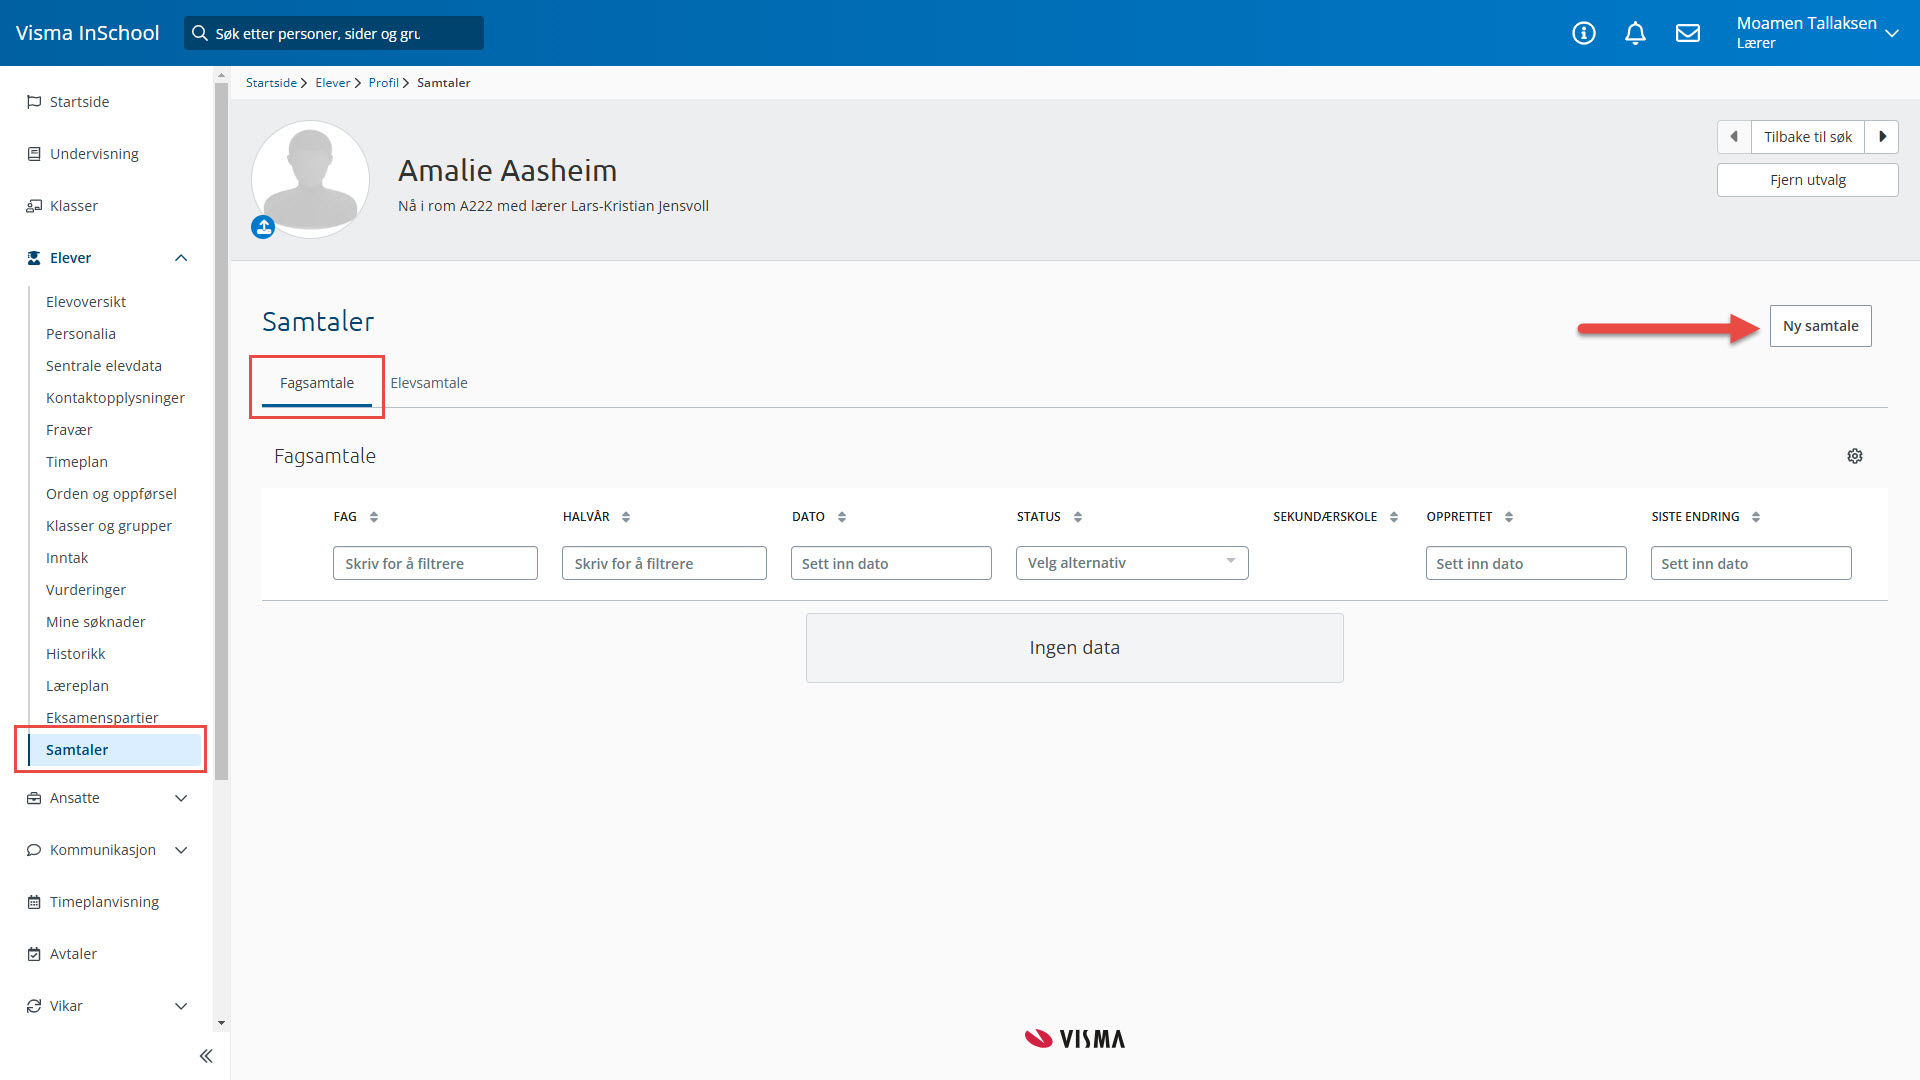Open the messages envelope icon
Image resolution: width=1920 pixels, height=1080 pixels.
tap(1688, 33)
